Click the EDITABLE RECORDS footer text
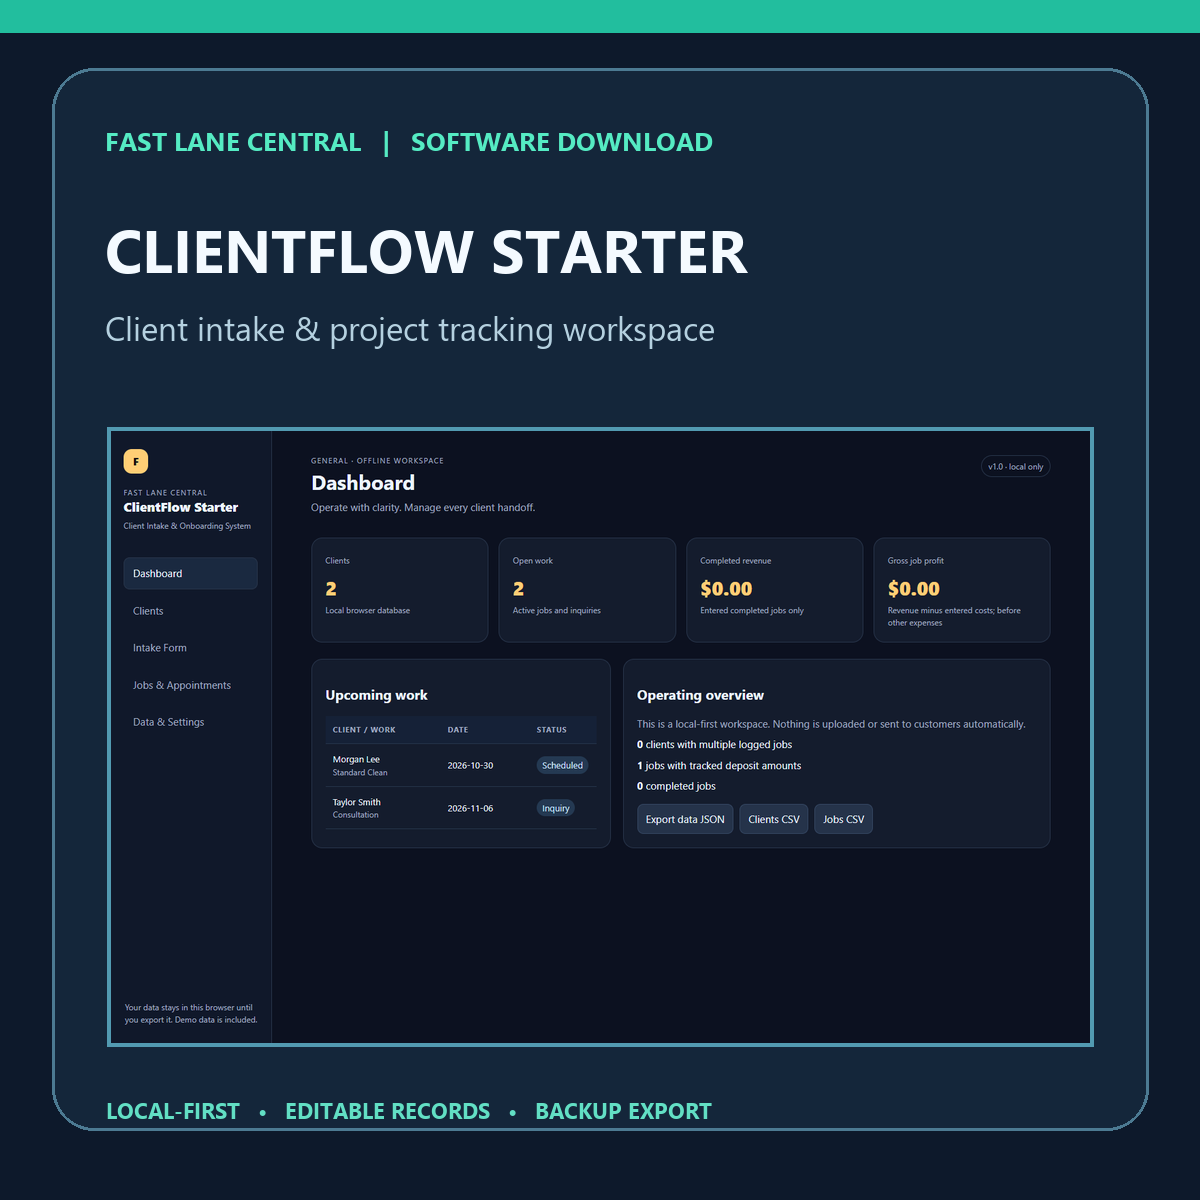Viewport: 1200px width, 1200px height. (x=388, y=1111)
